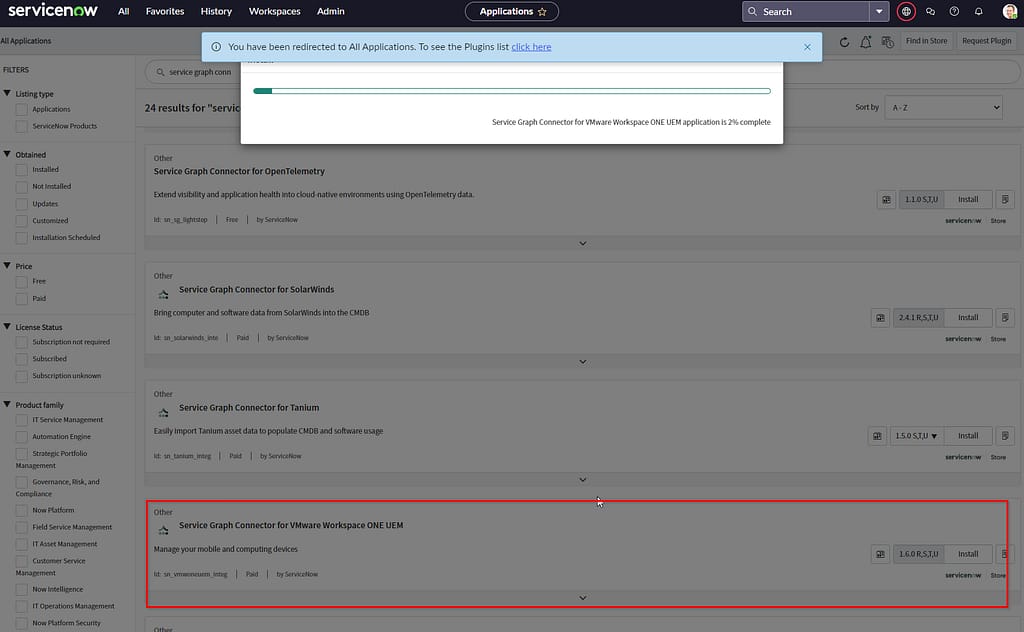Open the user profile avatar
1024x632 pixels.
[1009, 11]
